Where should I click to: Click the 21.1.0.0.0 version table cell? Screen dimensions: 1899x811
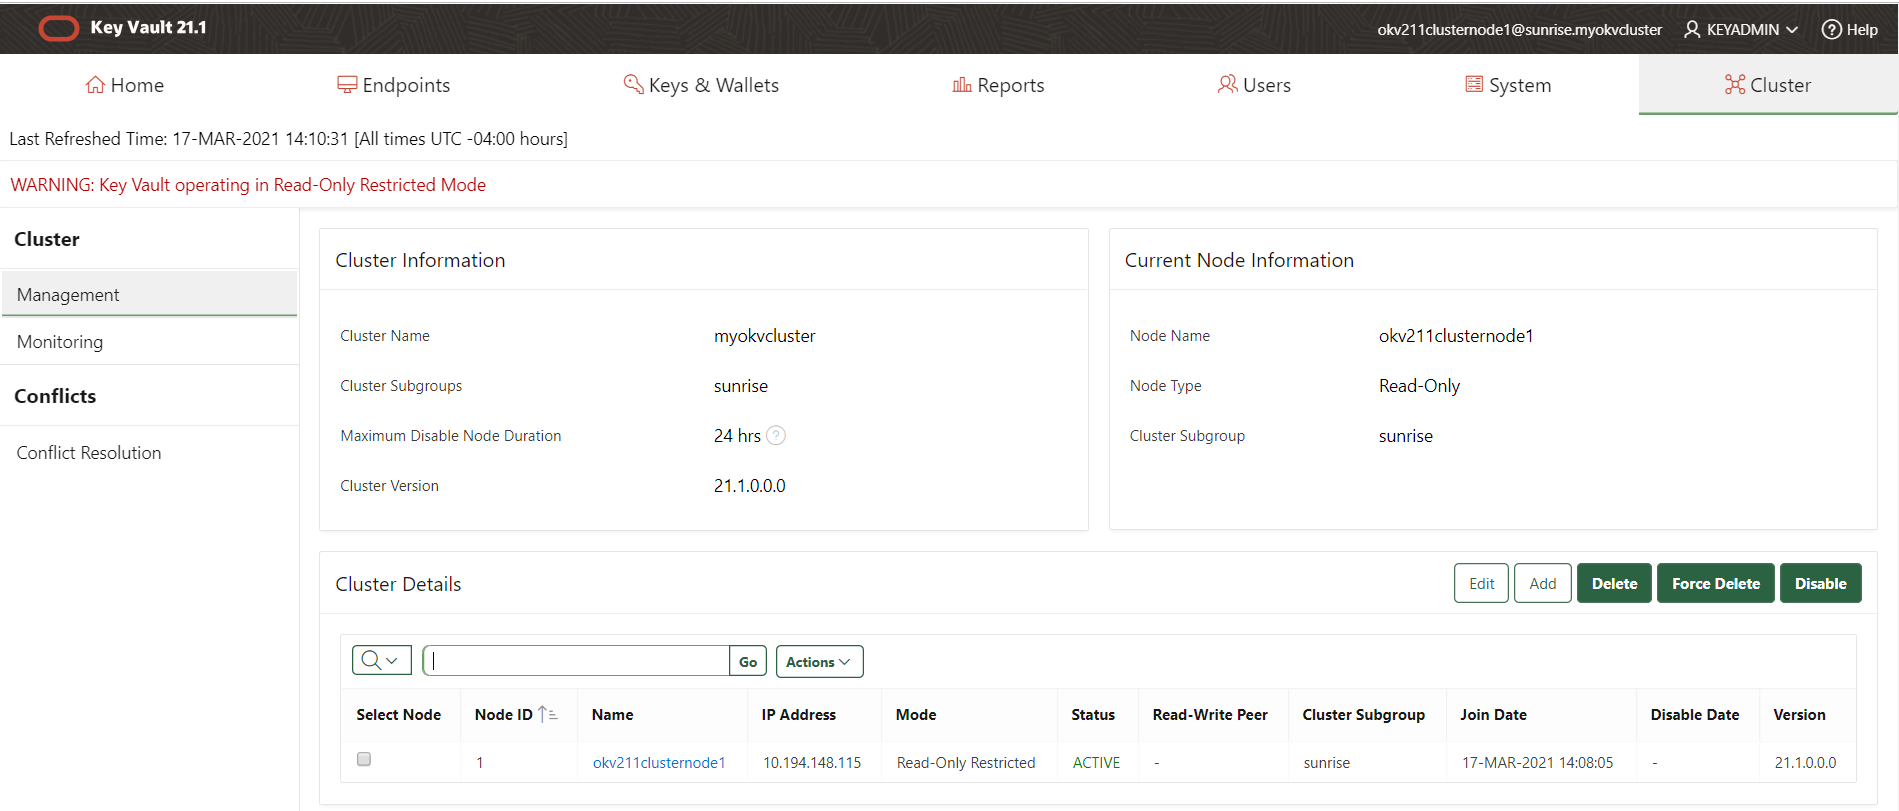point(1805,763)
